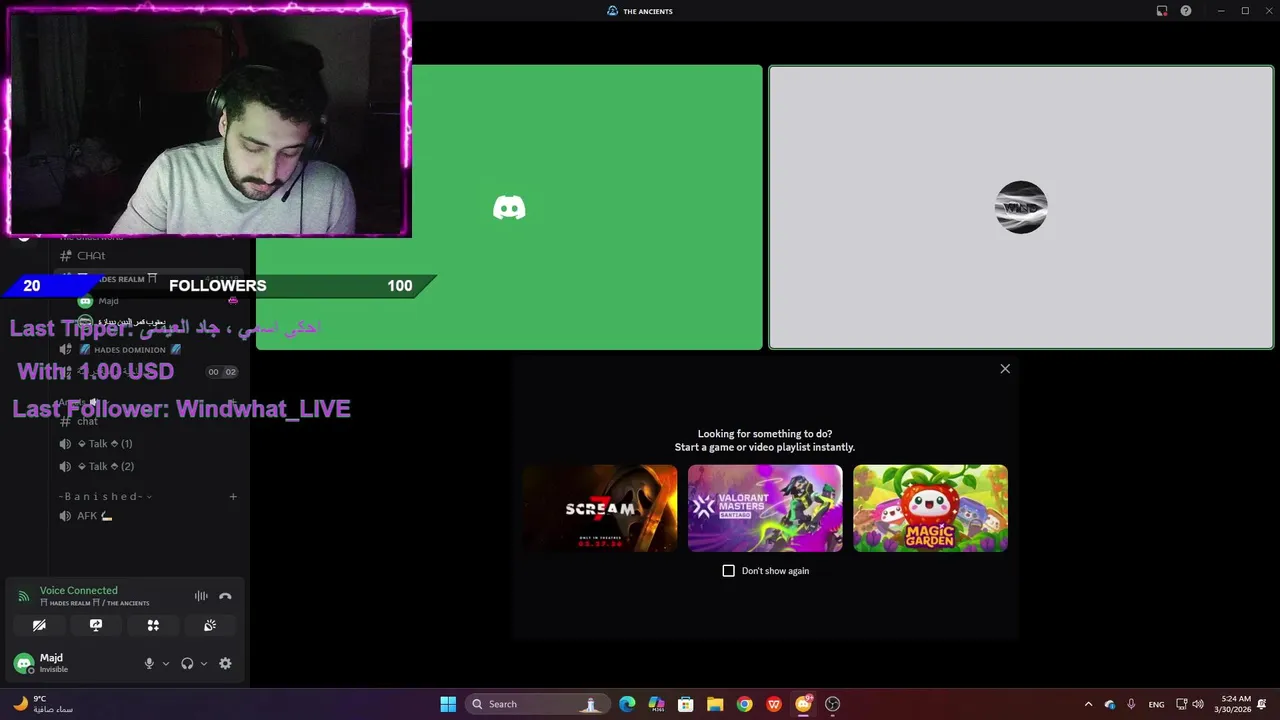This screenshot has height=720, width=1280.
Task: Click THE ANCIENTS channel title
Action: click(648, 11)
